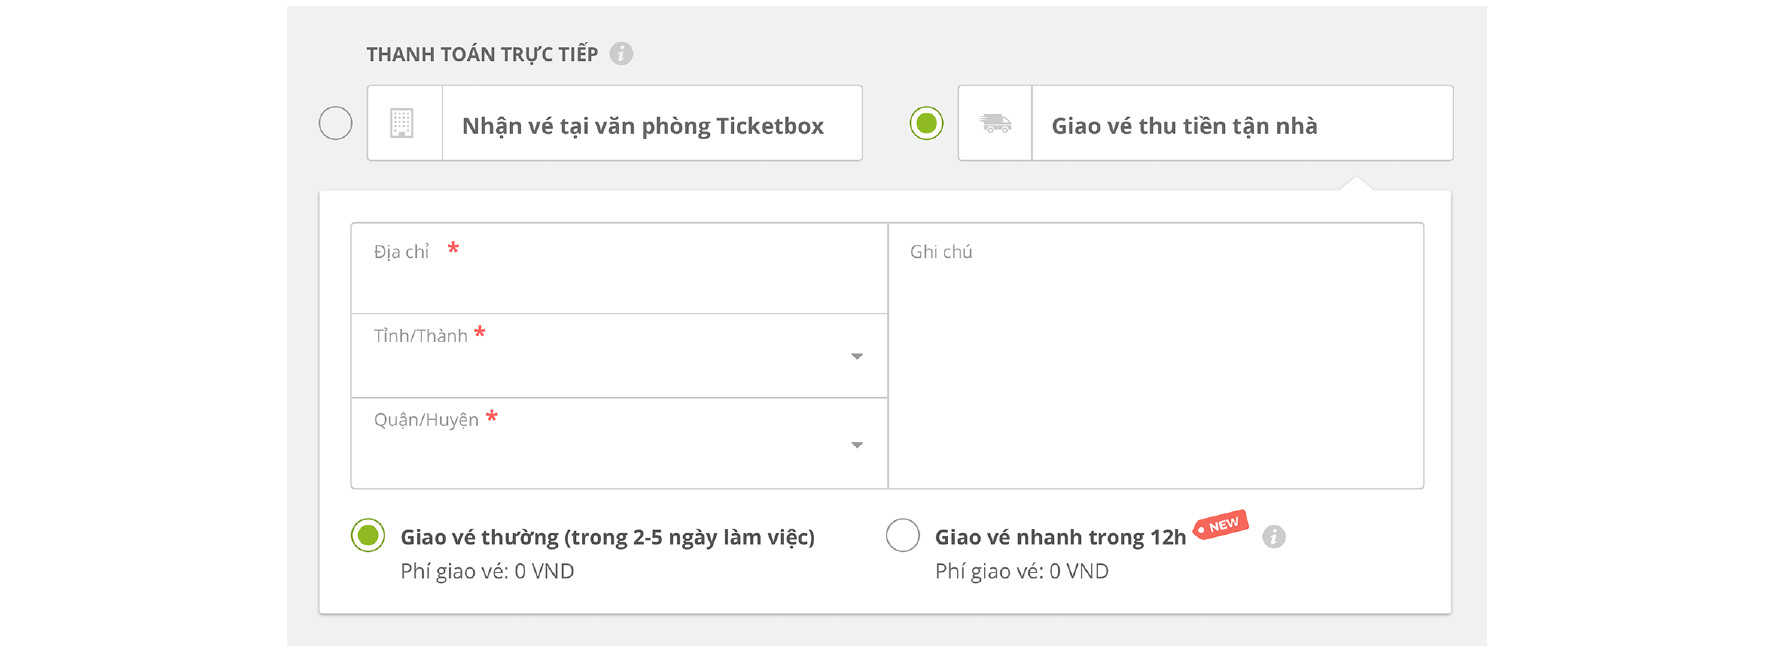Open the Quận/Huyện dropdown arrow
Image resolution: width=1773 pixels, height=650 pixels.
857,445
